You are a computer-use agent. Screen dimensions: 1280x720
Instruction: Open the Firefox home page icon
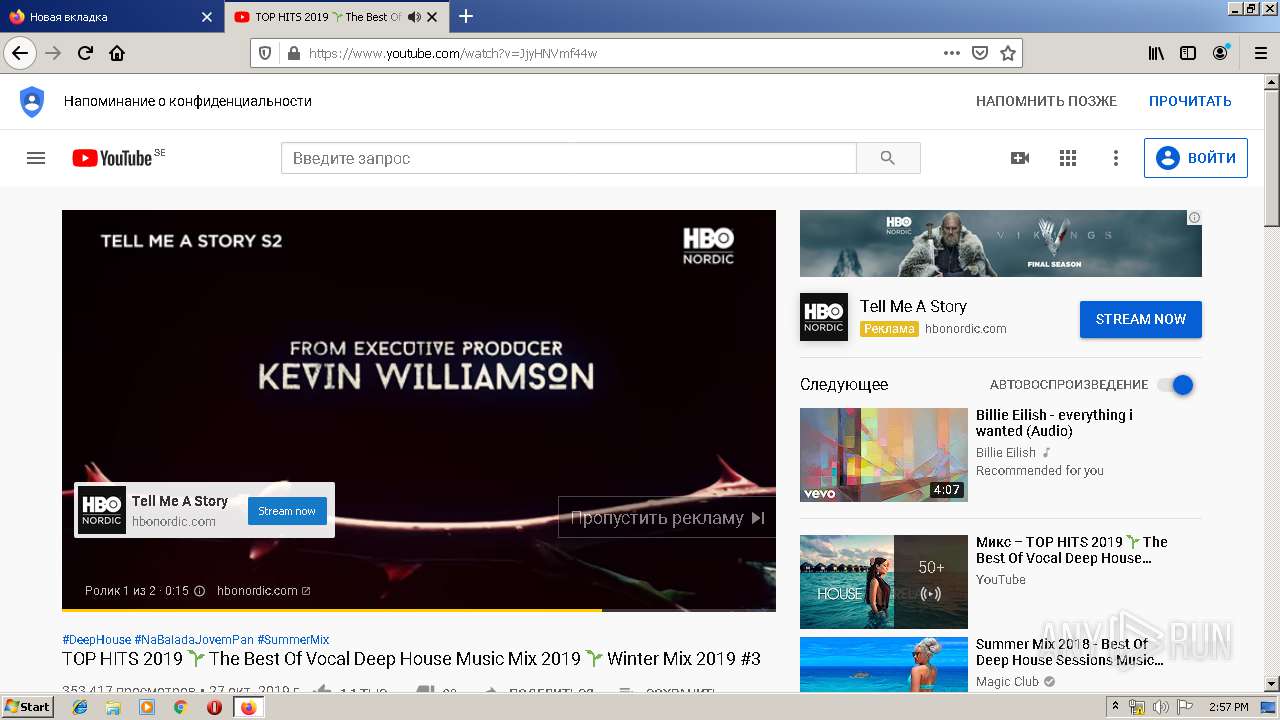click(x=117, y=53)
